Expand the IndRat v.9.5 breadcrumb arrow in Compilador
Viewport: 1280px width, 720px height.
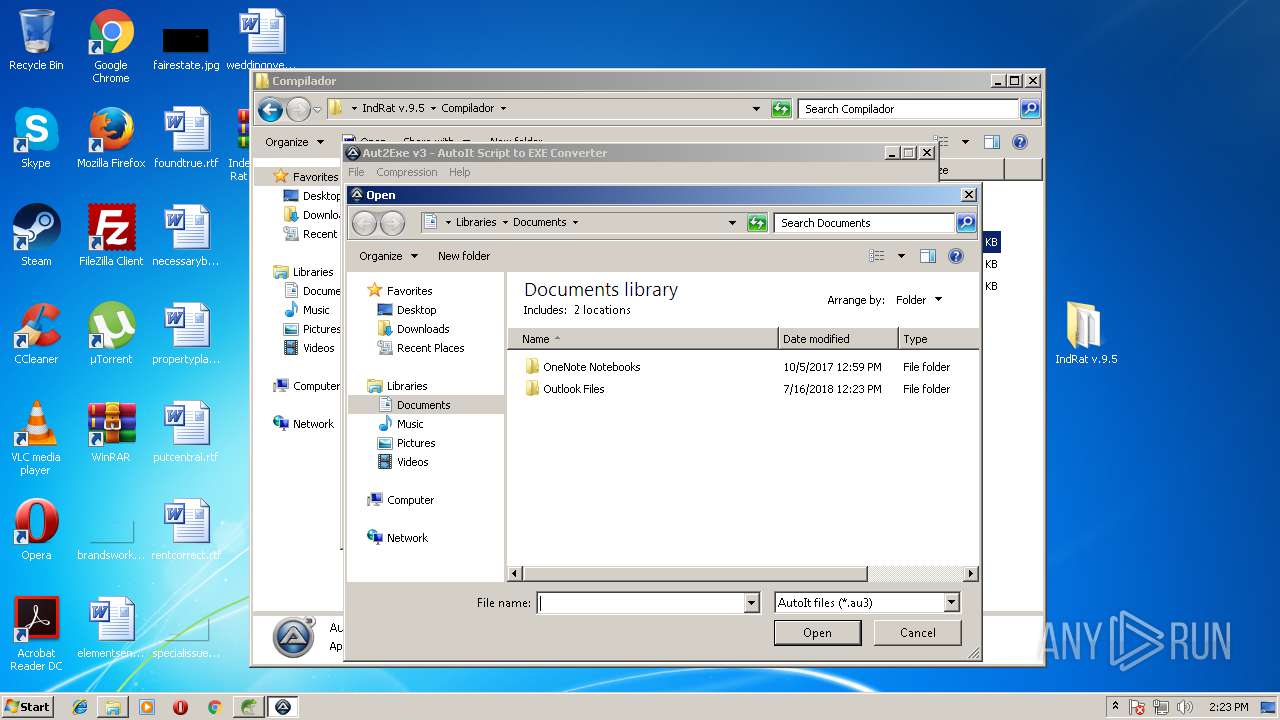tap(433, 108)
